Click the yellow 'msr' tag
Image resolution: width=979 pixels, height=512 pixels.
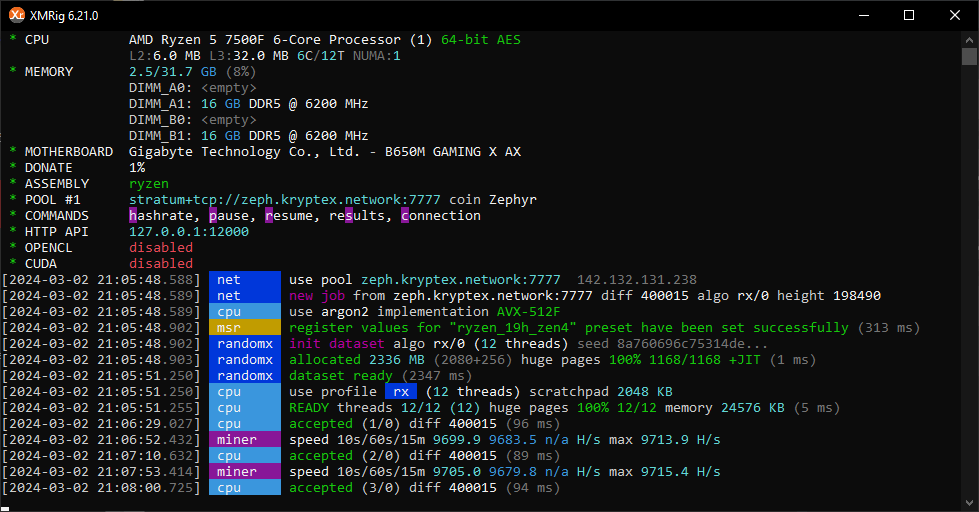tap(245, 328)
